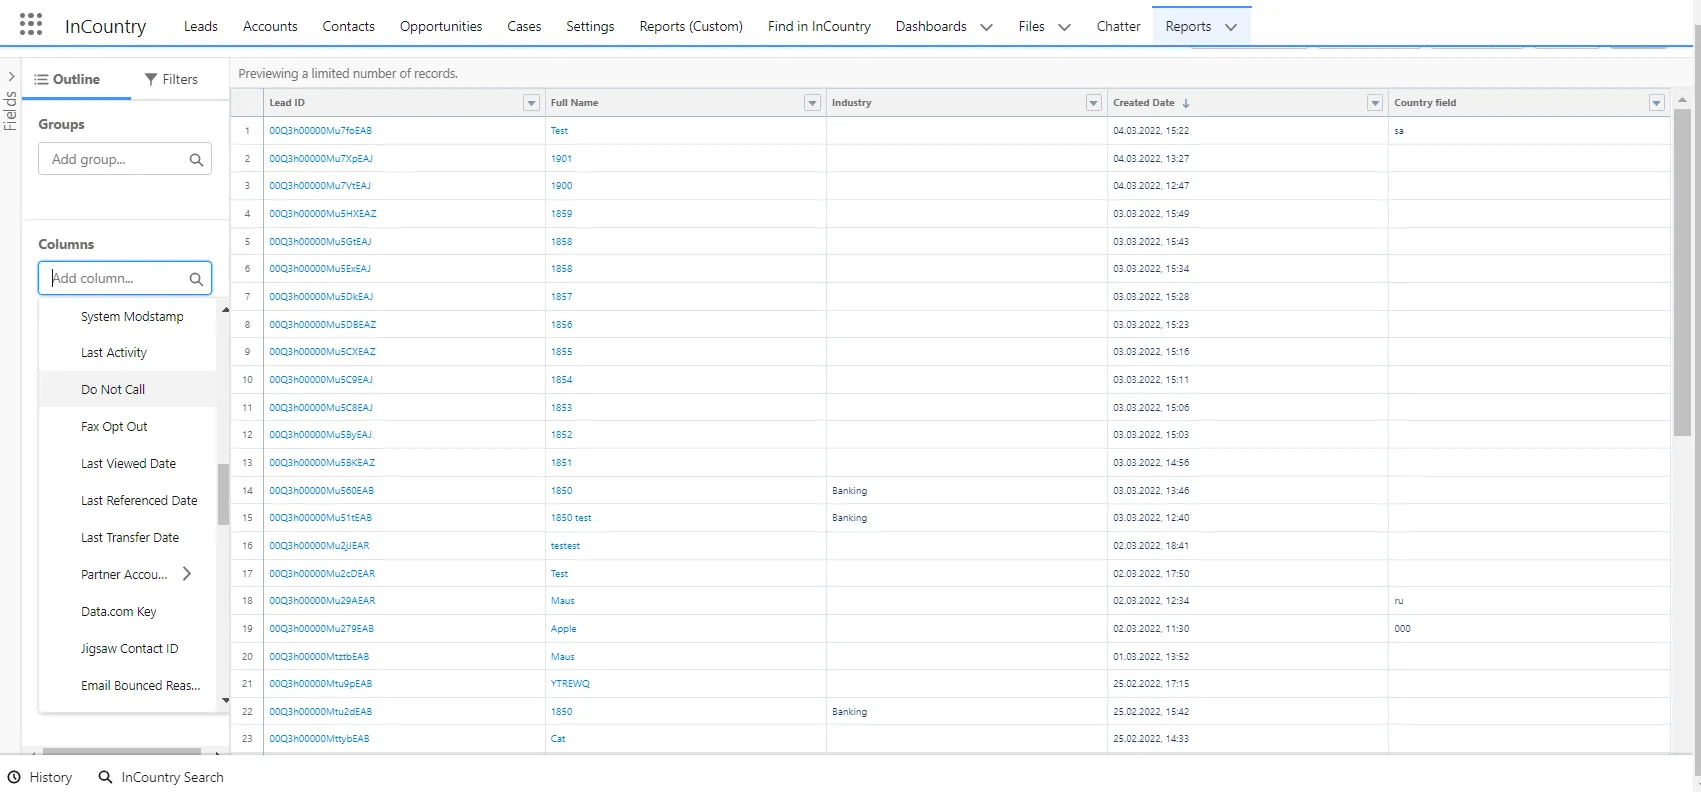Select Do Not Call from column list
This screenshot has height=792, width=1701.
(113, 390)
